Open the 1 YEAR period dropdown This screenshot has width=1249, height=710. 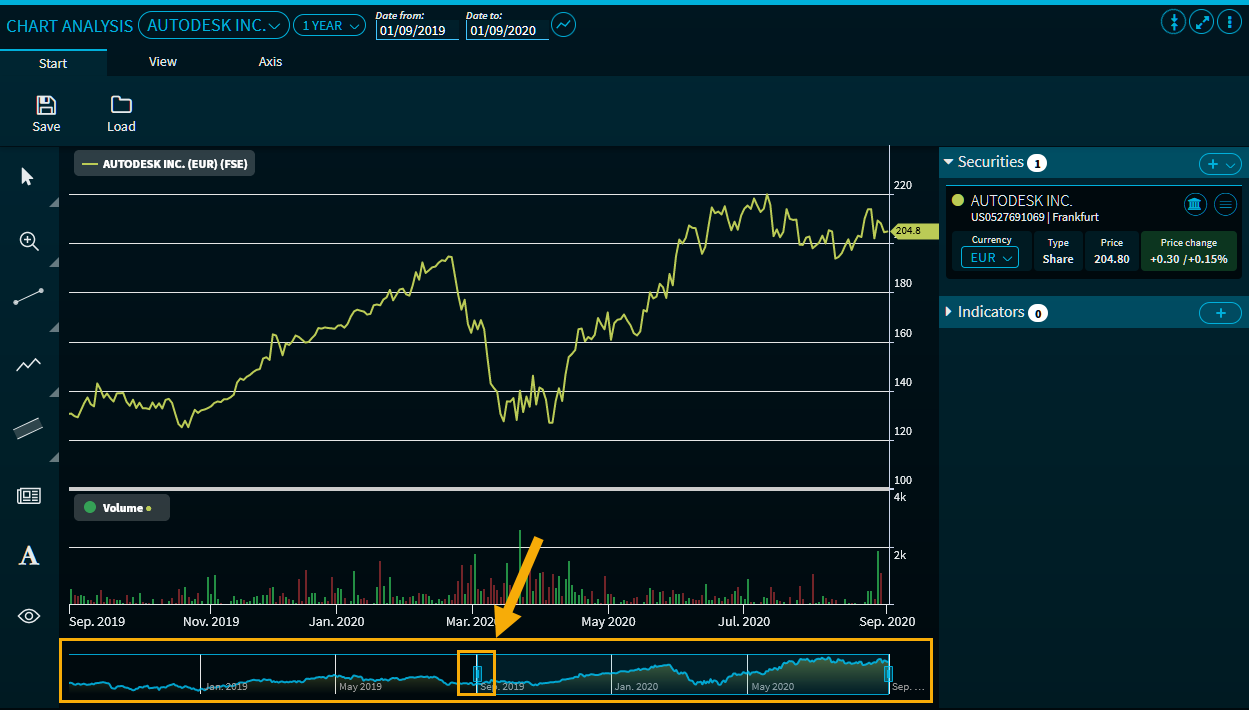(329, 26)
